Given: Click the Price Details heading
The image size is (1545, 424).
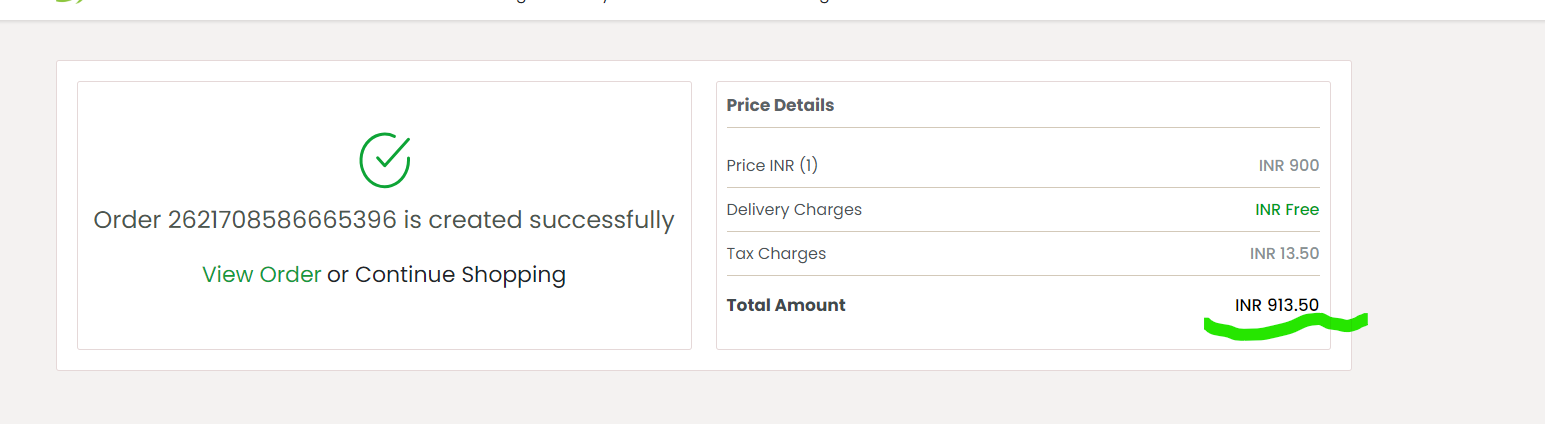Looking at the screenshot, I should click(780, 105).
